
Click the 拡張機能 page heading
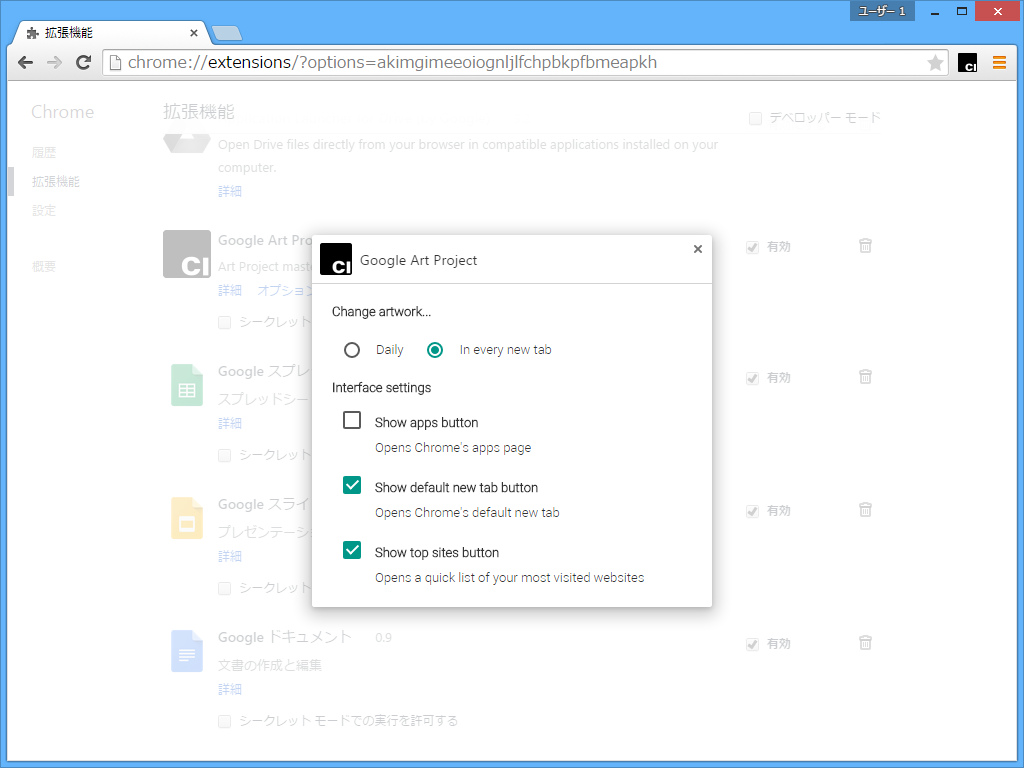click(x=199, y=112)
